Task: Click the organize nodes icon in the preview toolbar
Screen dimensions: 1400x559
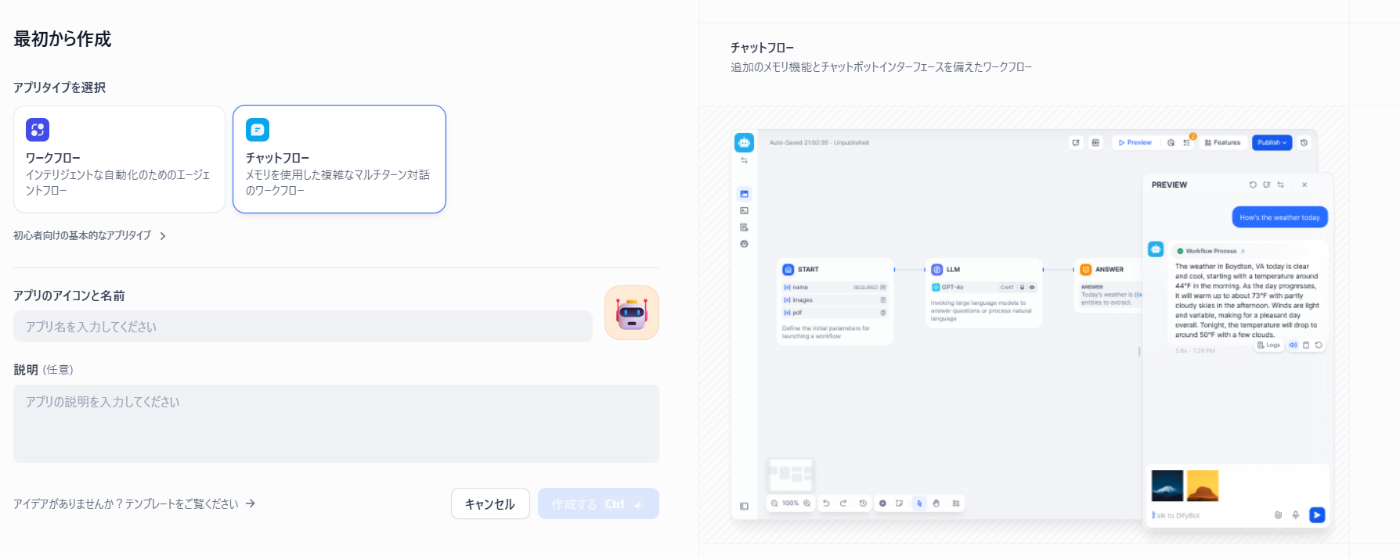Action: tap(957, 503)
